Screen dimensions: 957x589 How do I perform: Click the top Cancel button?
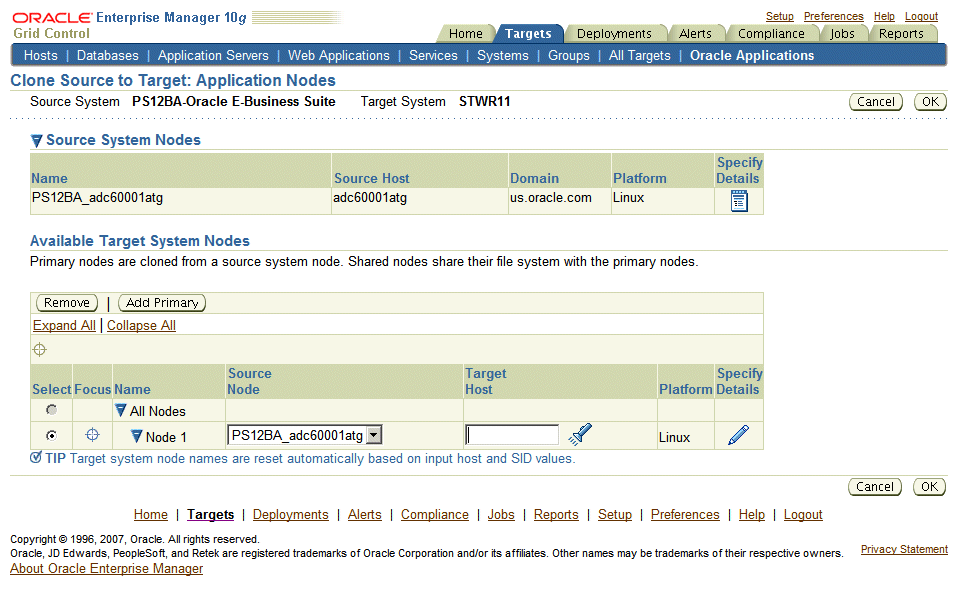(x=876, y=102)
